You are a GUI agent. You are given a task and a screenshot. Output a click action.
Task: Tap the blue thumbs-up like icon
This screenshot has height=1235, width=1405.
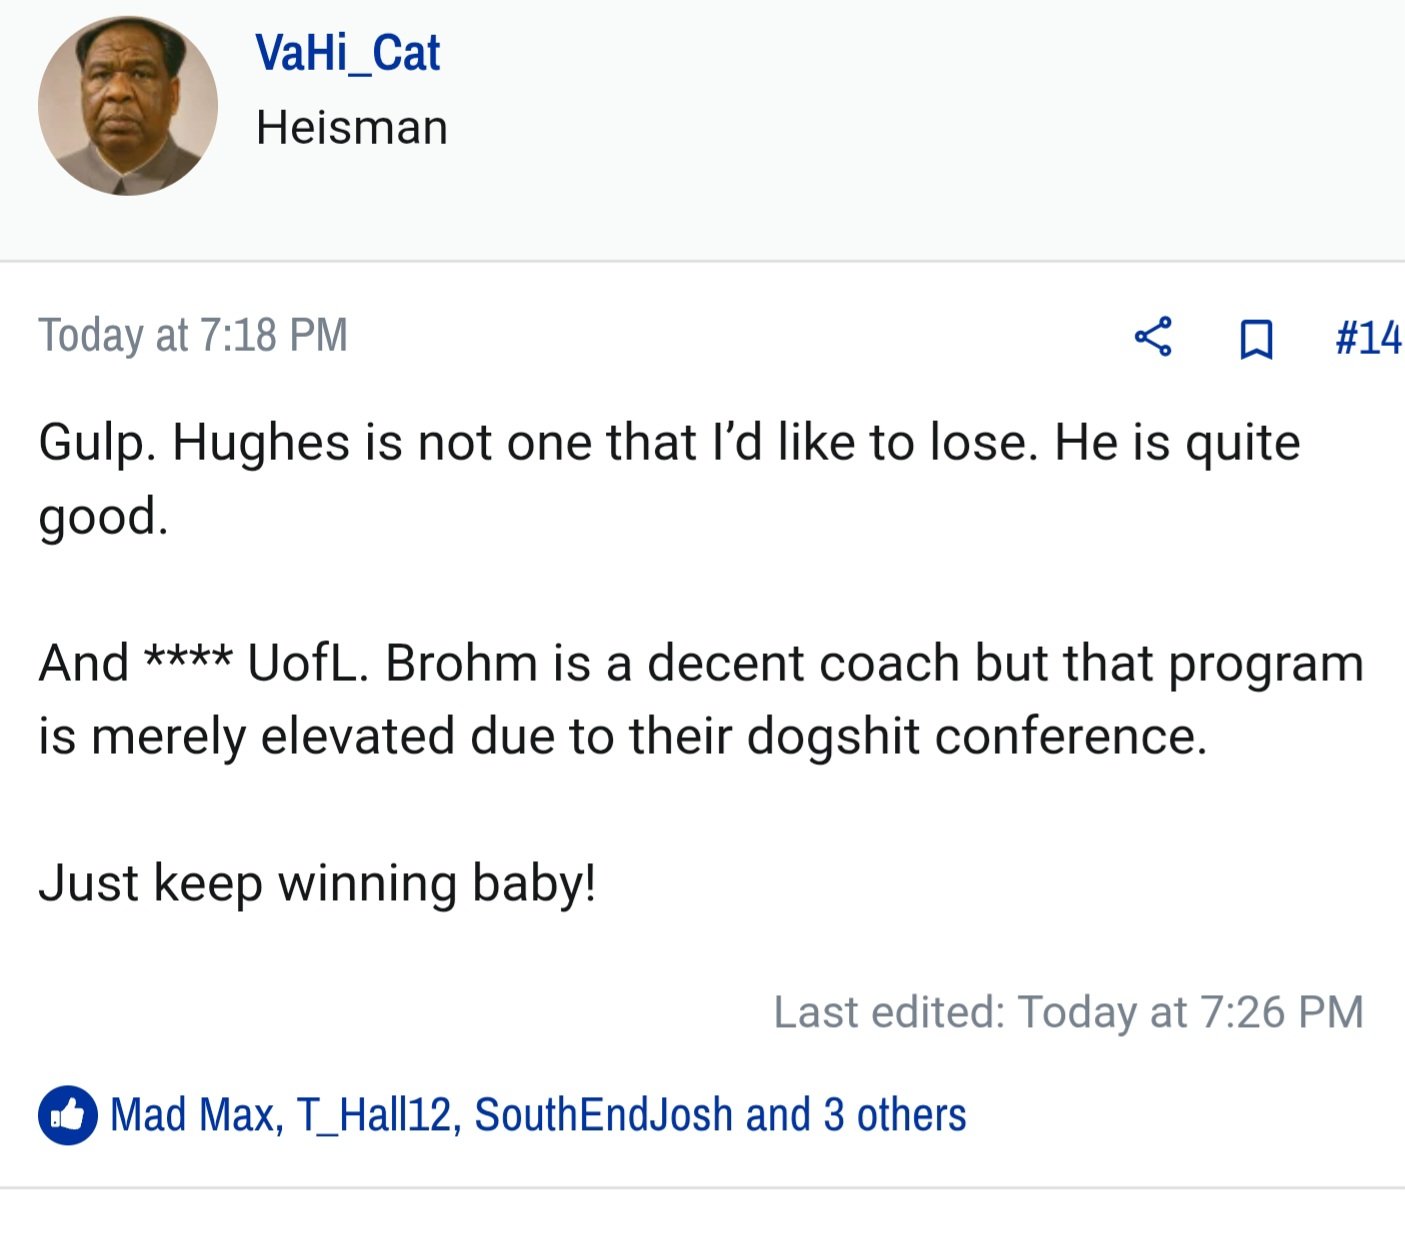[68, 1114]
